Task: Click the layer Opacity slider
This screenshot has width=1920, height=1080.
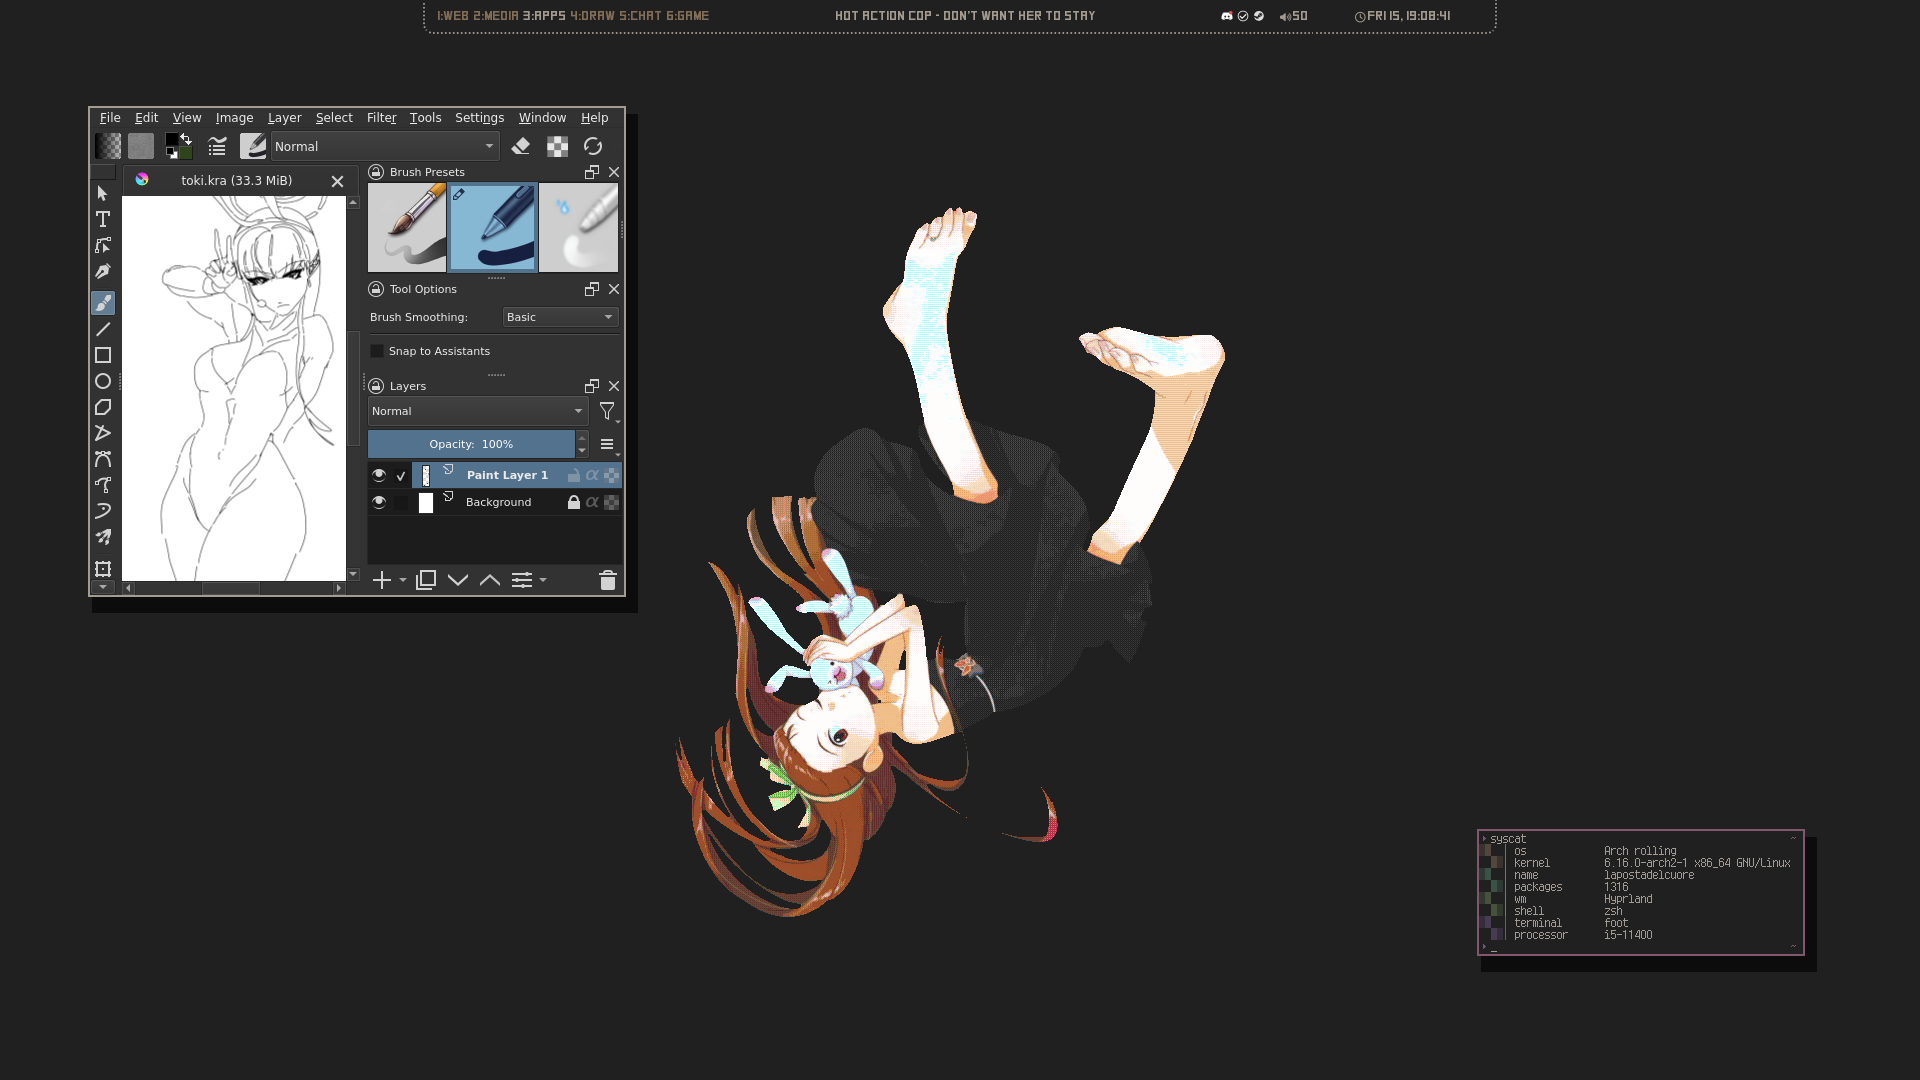Action: tap(471, 444)
